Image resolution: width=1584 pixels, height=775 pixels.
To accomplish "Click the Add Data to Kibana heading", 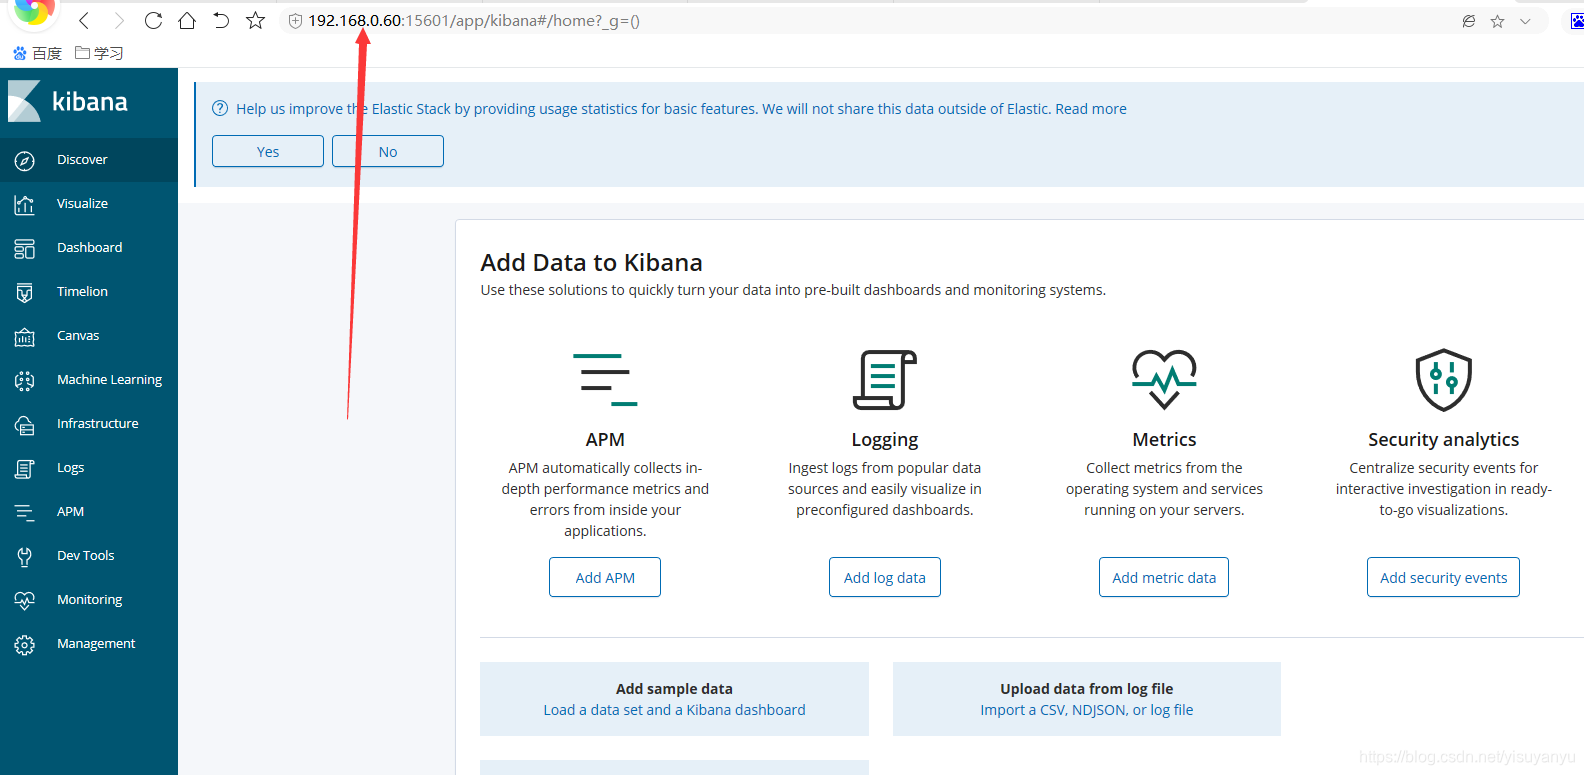I will click(x=591, y=263).
